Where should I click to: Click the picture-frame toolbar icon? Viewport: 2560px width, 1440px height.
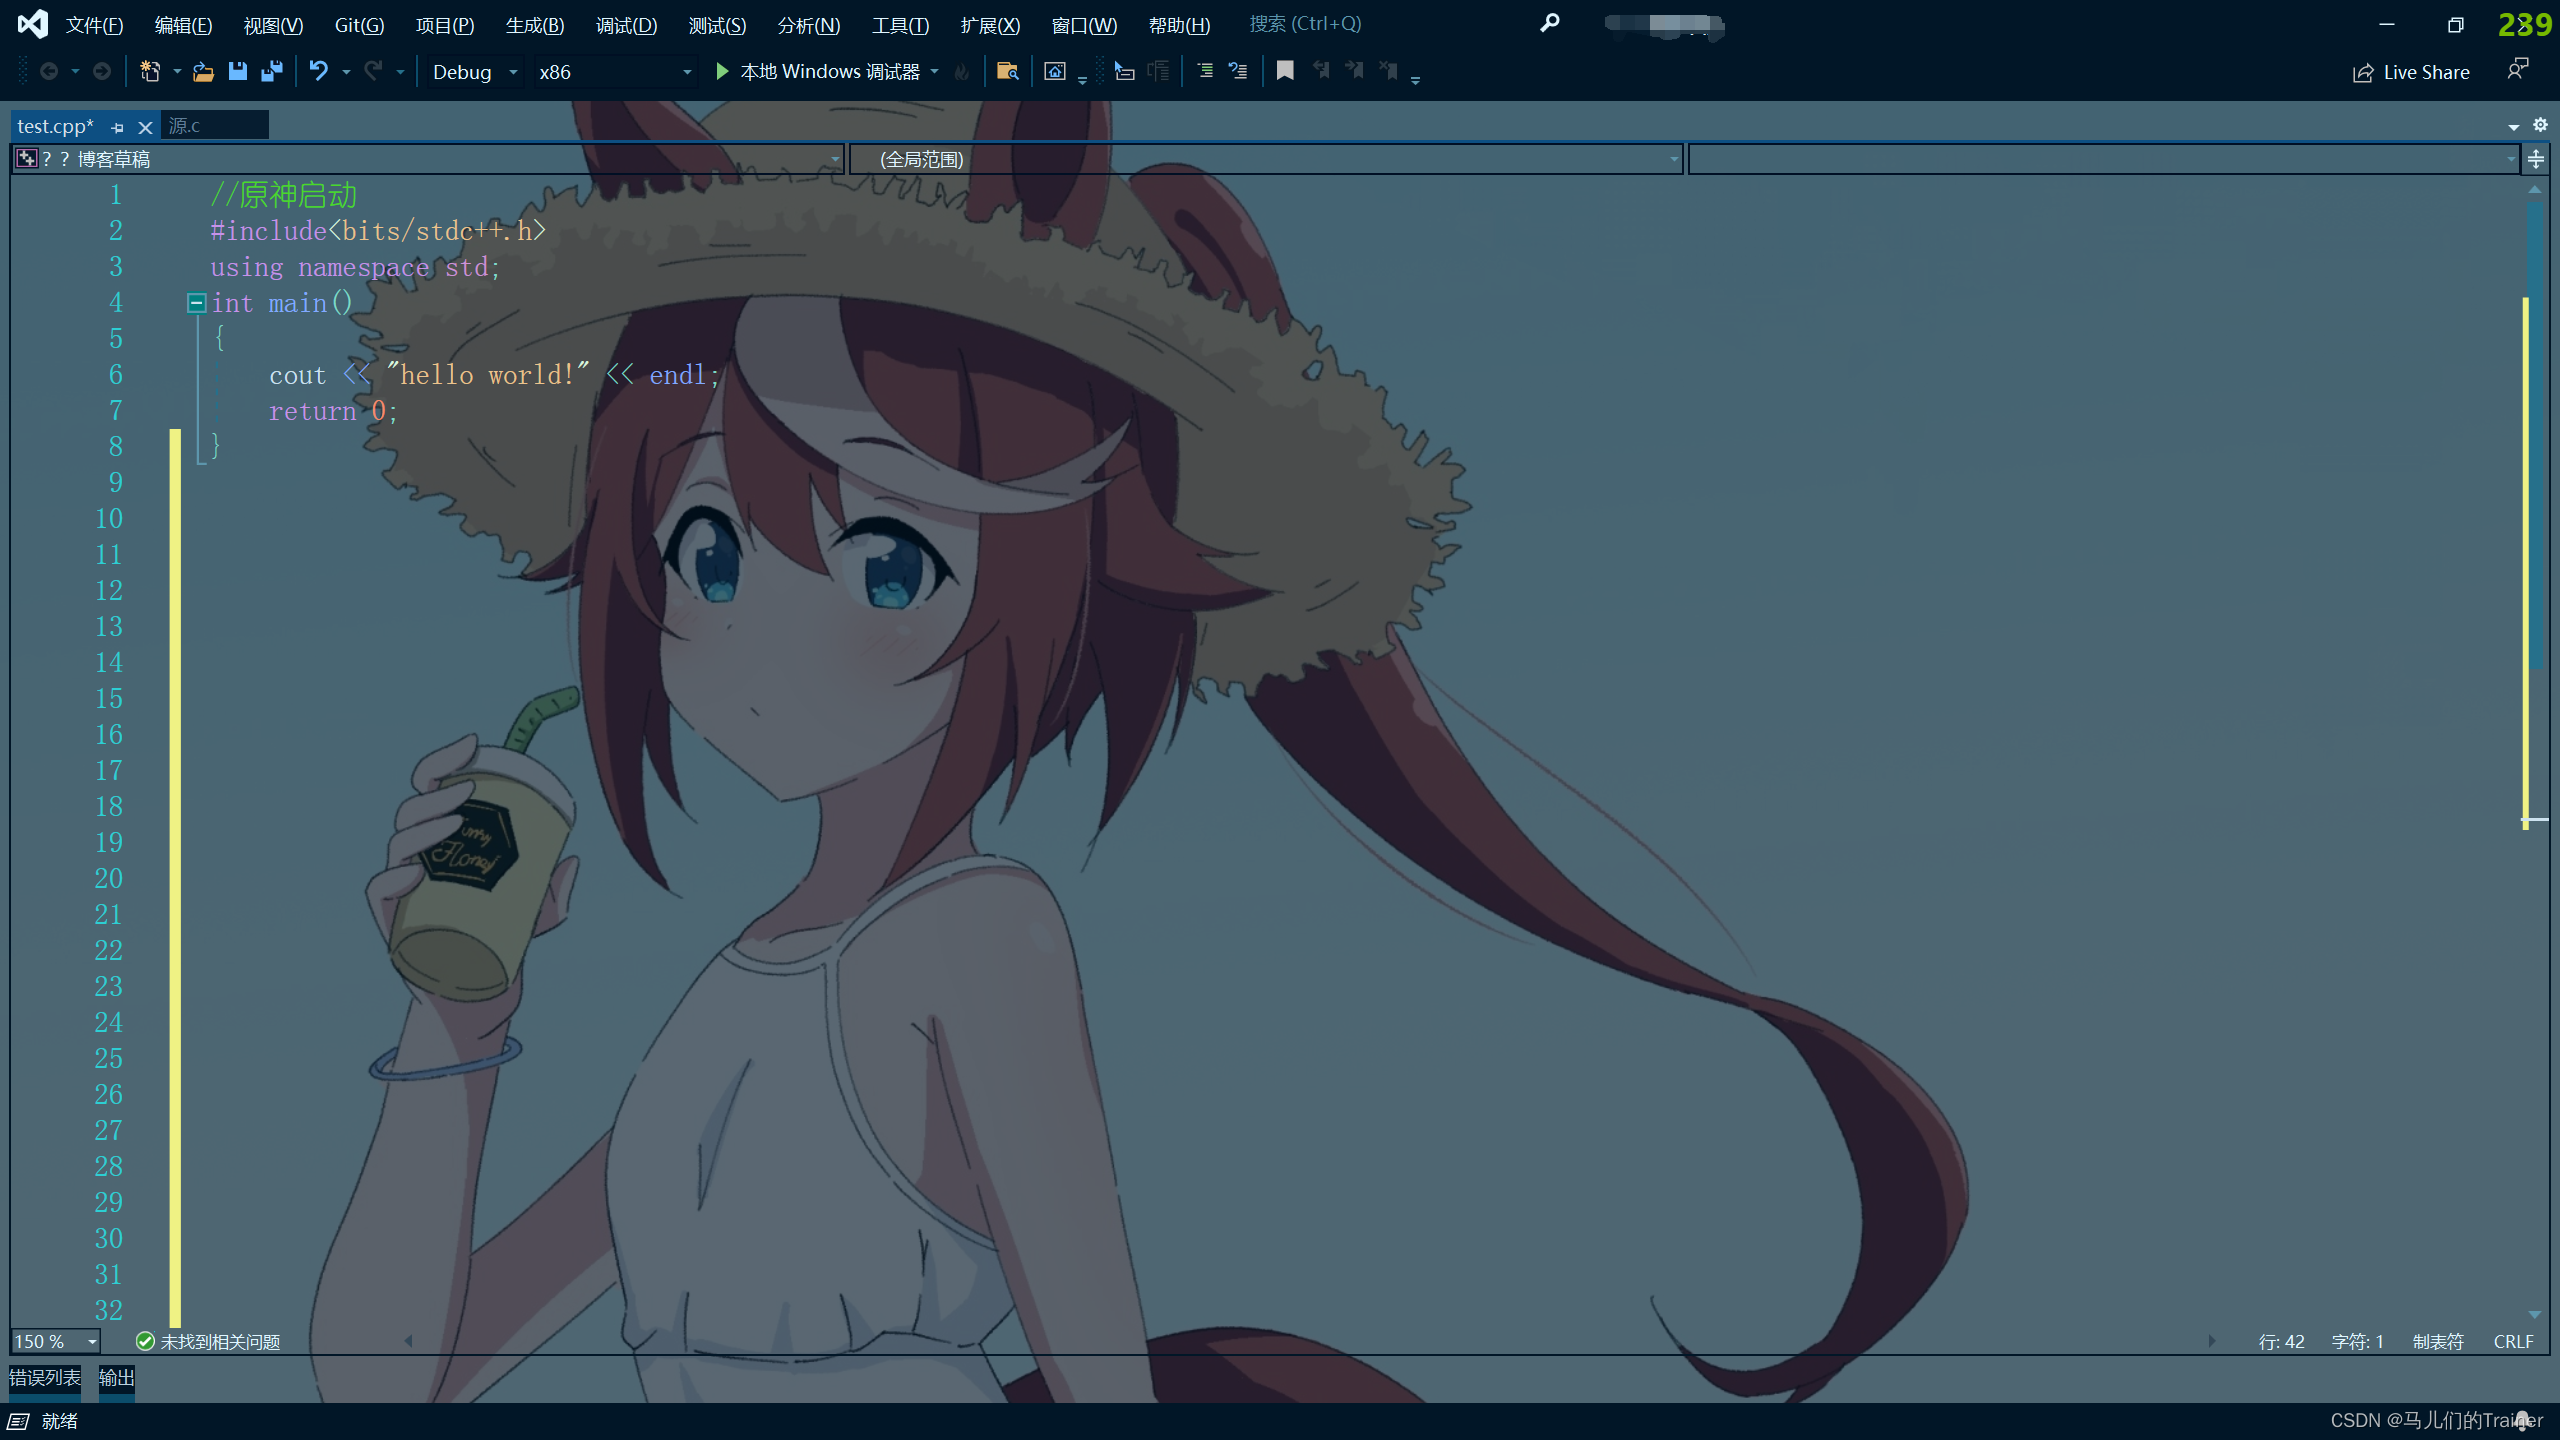(x=1055, y=71)
